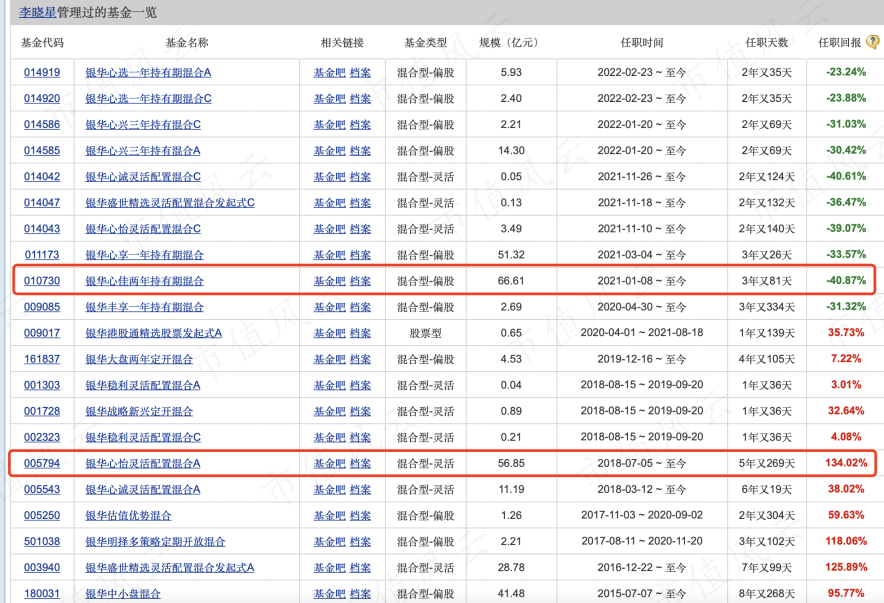Open fund code 161837 link
The height and width of the screenshot is (603, 884).
point(42,359)
